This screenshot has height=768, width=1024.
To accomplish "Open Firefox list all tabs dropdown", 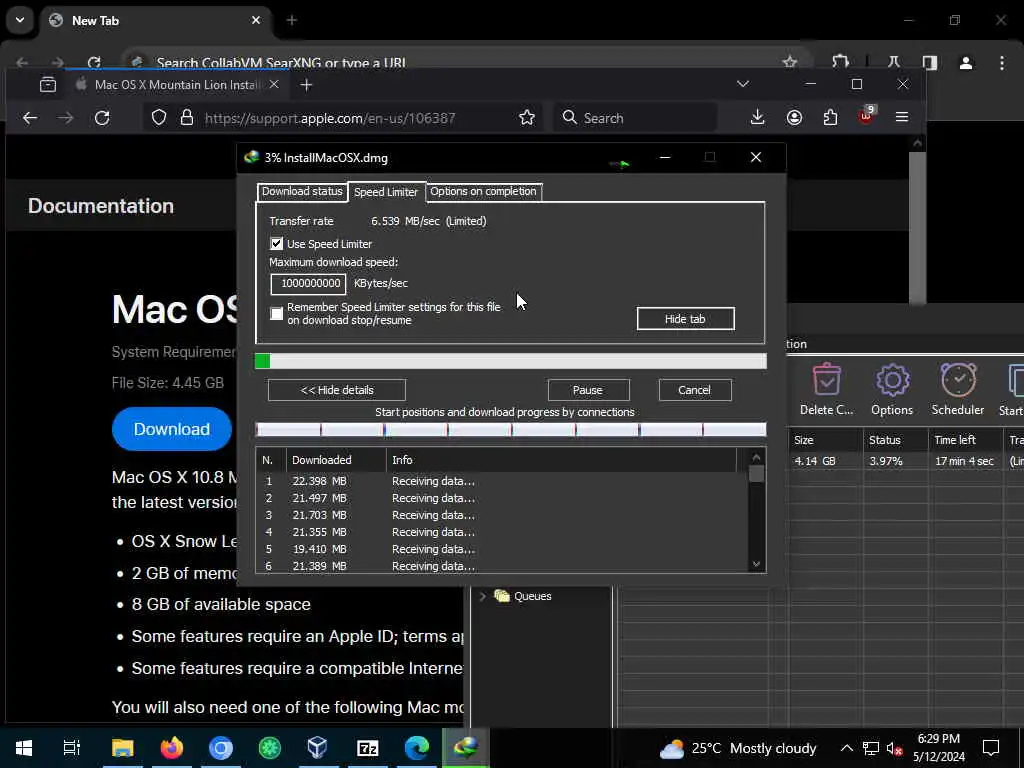I will 743,84.
